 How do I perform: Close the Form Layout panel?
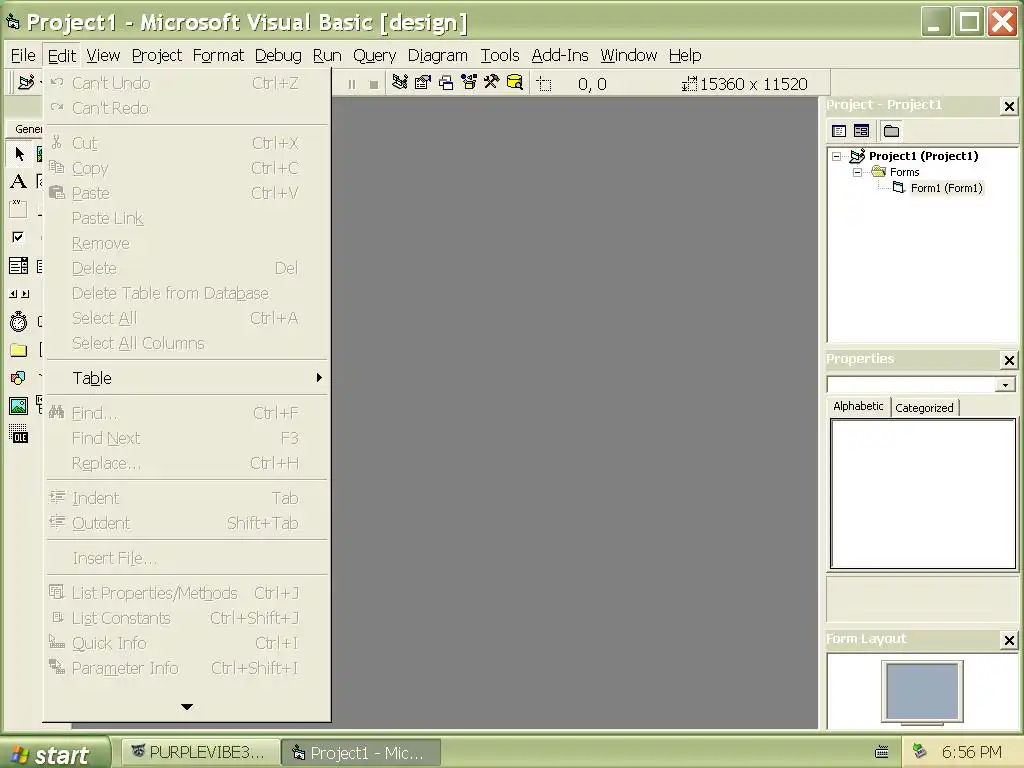coord(1009,640)
